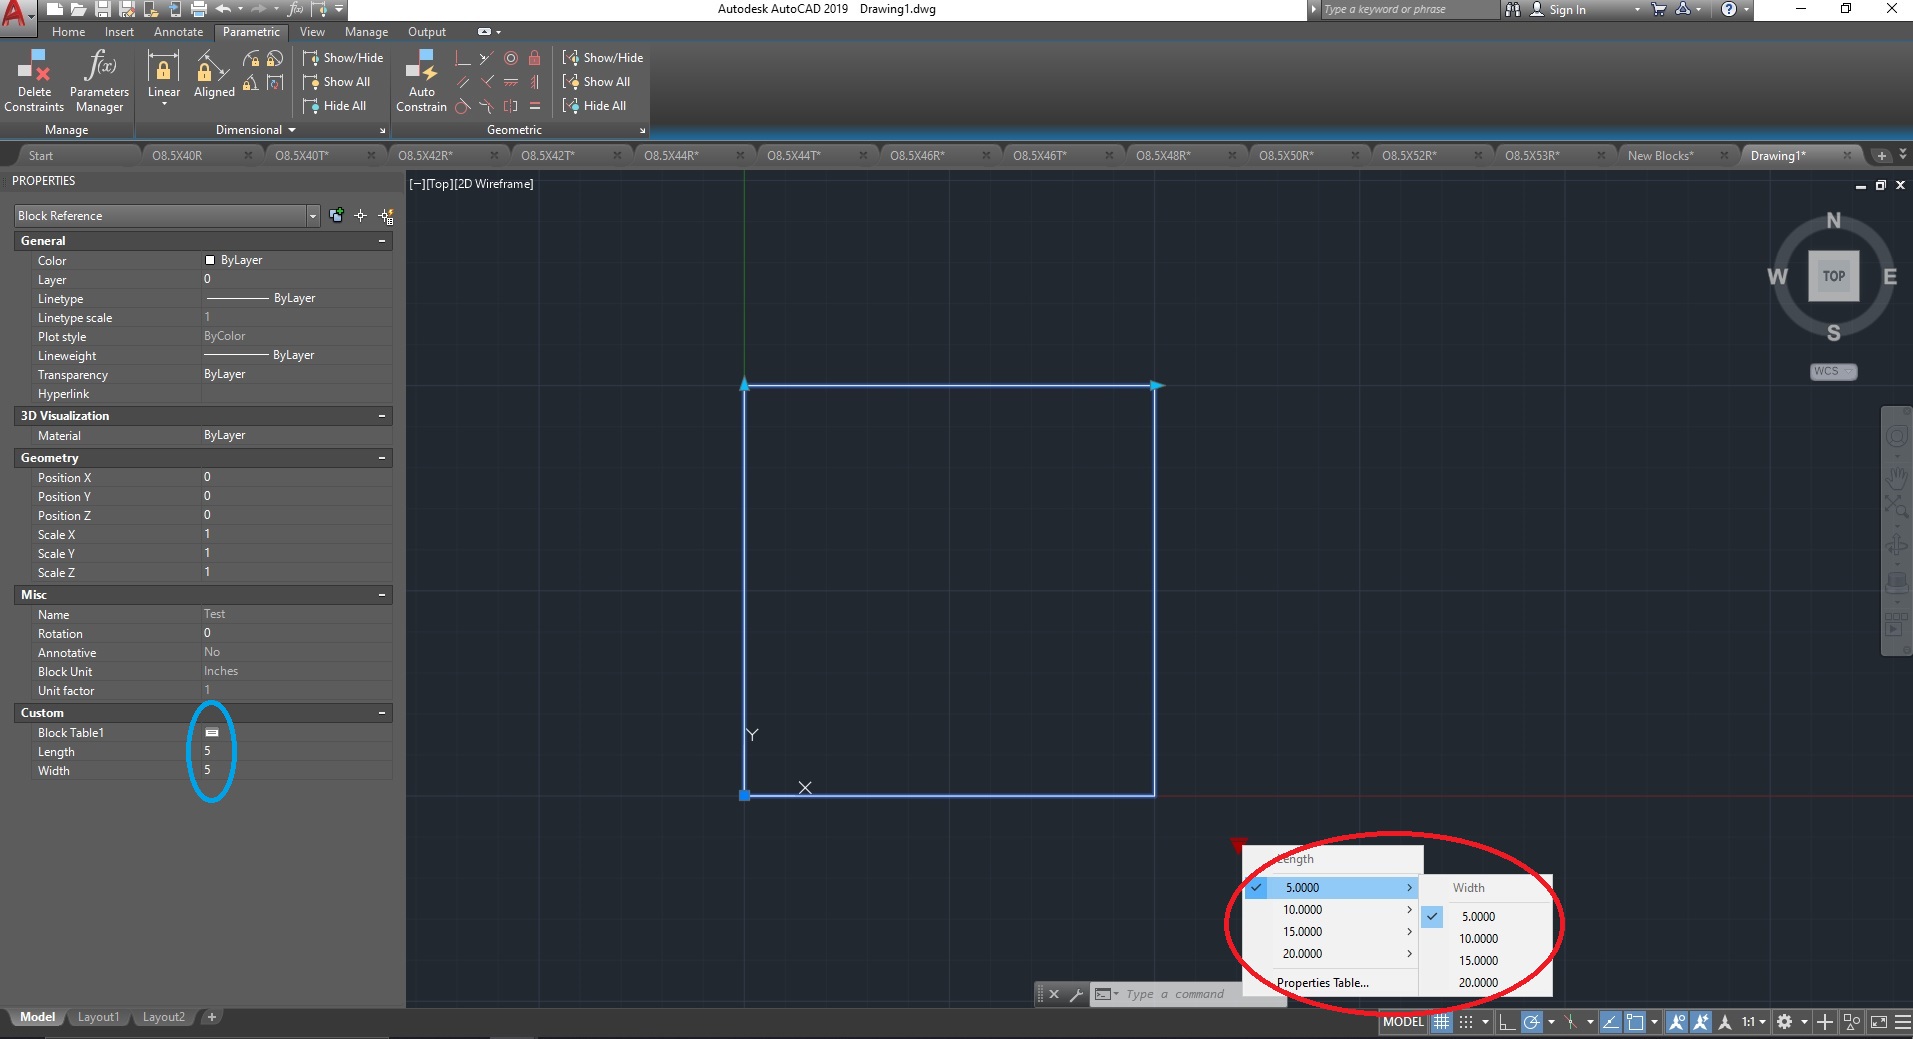Switch to the Annotate ribbon tab
Screen dimensions: 1913x1039
point(178,31)
